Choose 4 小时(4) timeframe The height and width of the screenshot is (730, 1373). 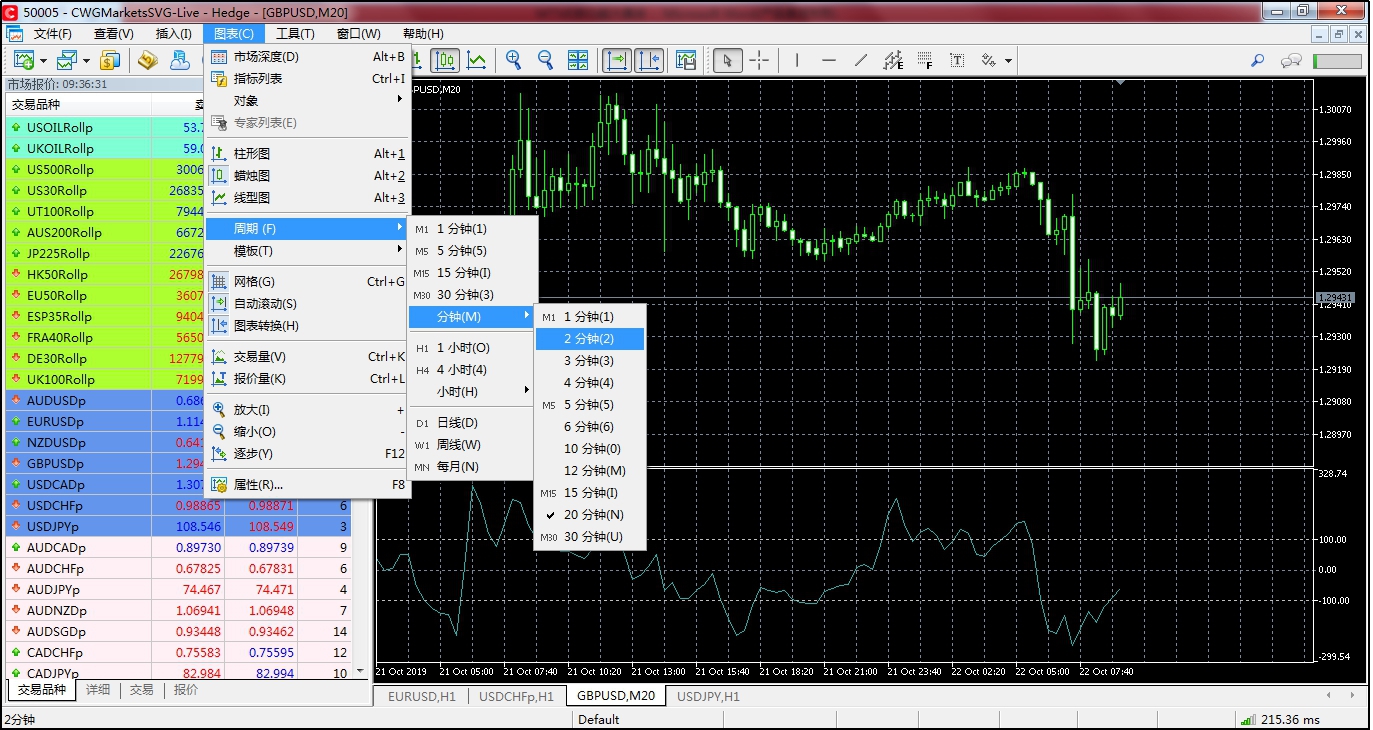coord(473,370)
